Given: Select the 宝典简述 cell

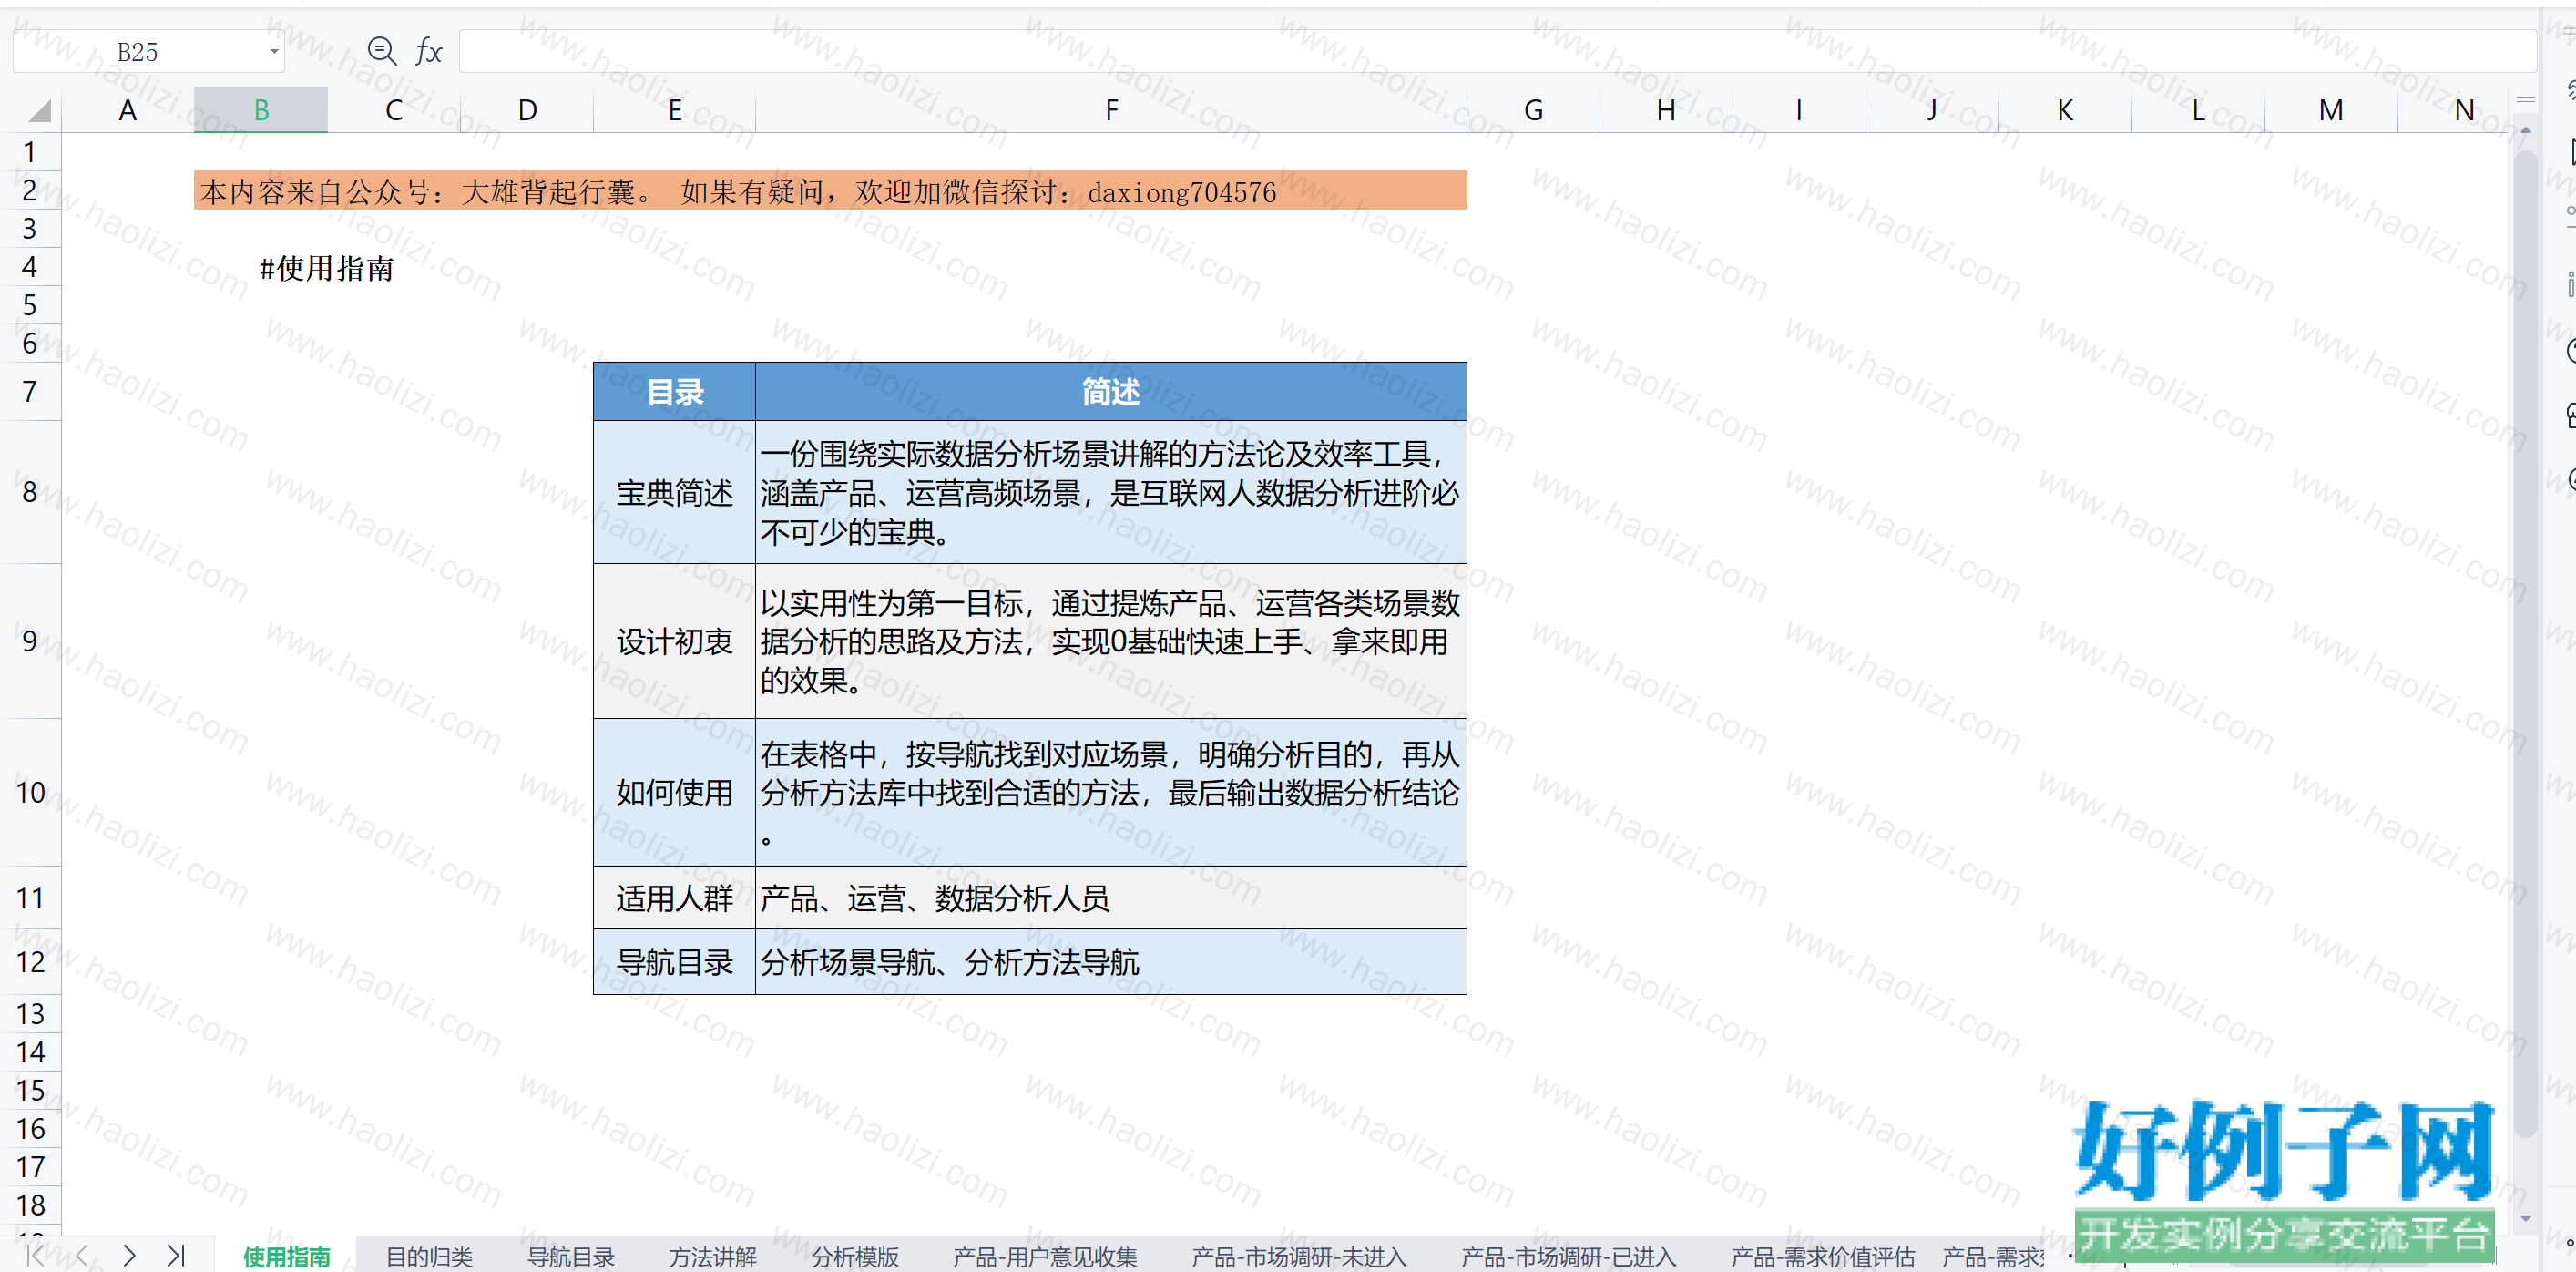Looking at the screenshot, I should (674, 492).
